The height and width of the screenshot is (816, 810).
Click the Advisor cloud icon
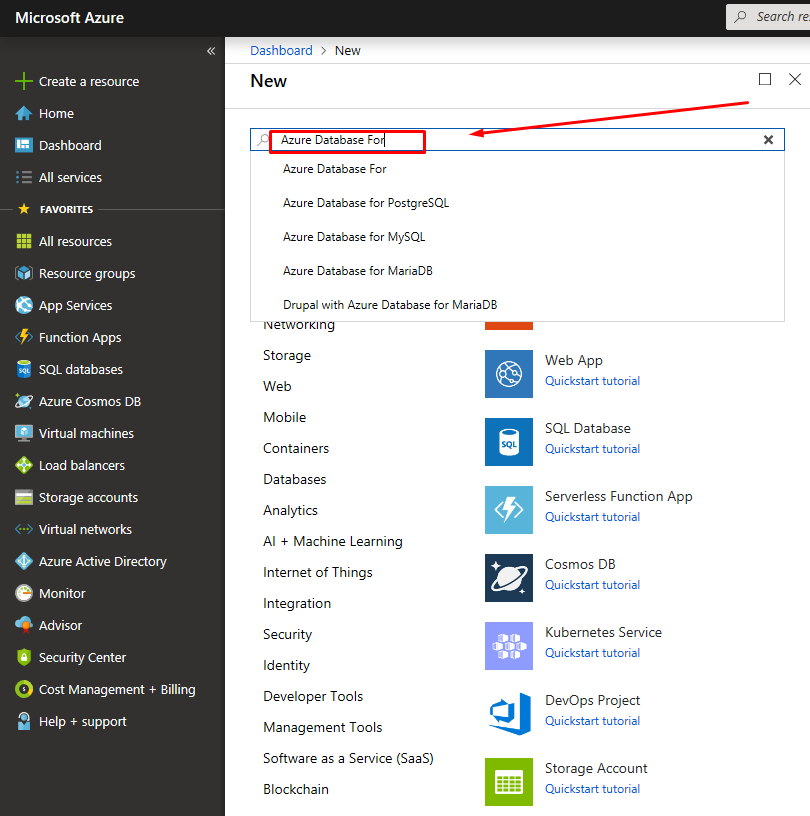(x=24, y=625)
